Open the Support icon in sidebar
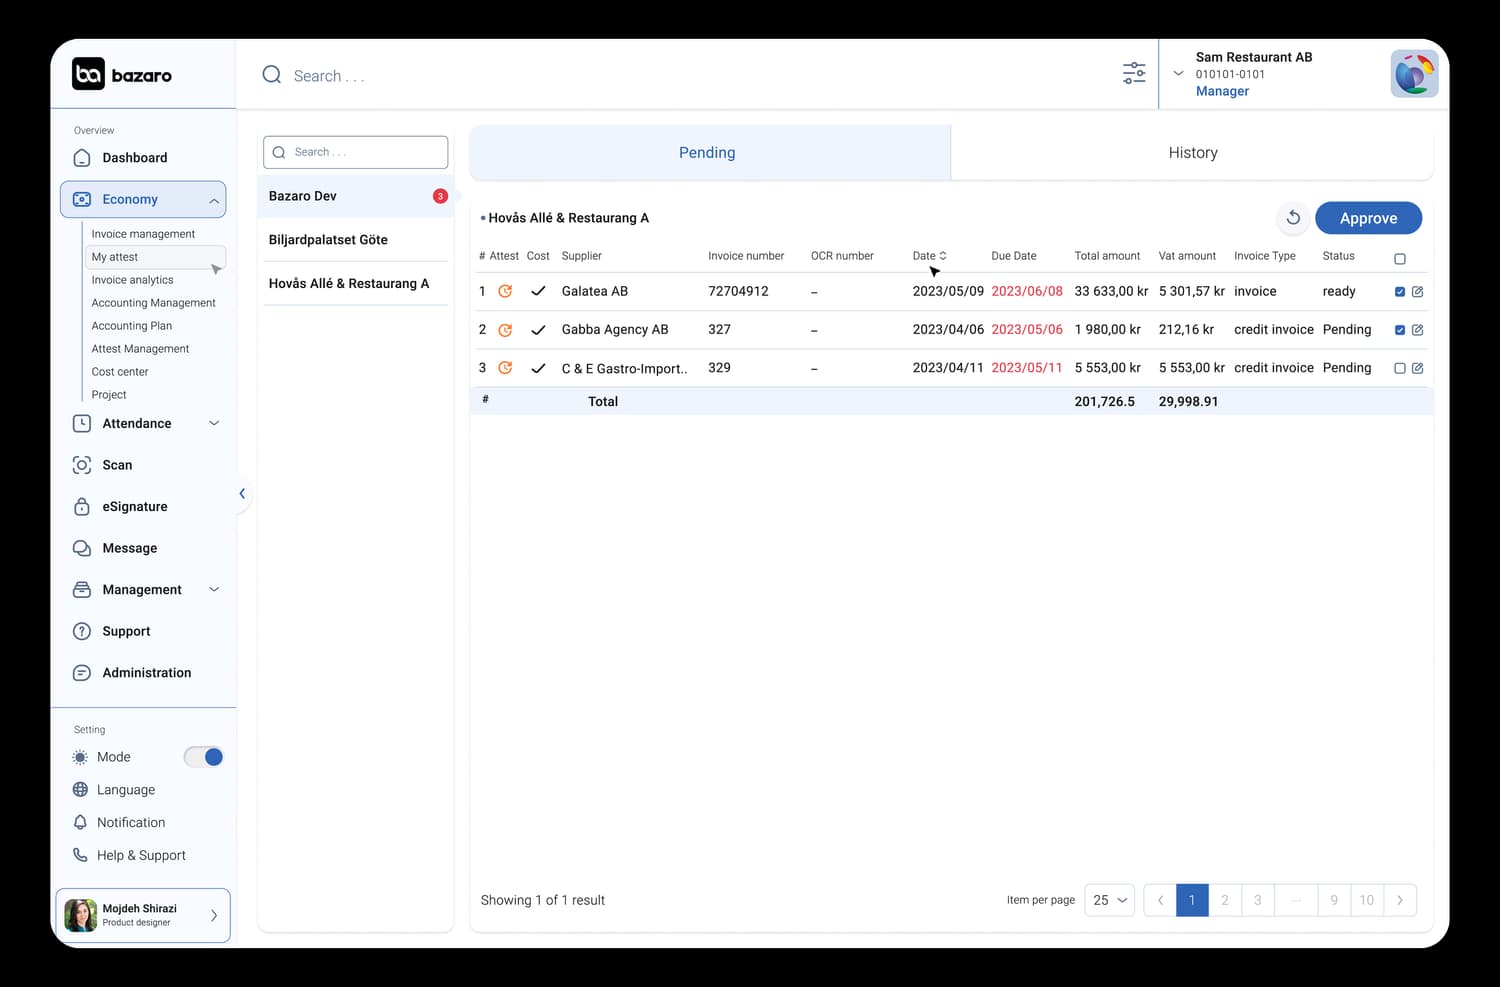1500x987 pixels. [82, 631]
